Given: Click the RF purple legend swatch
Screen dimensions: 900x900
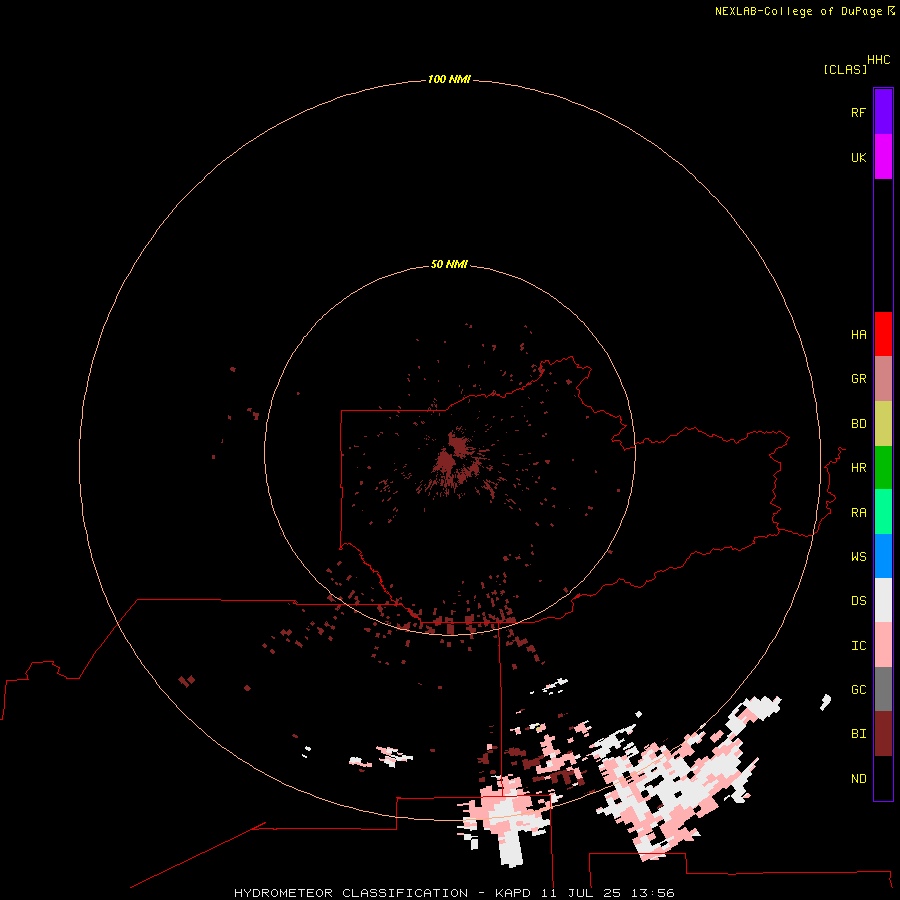Looking at the screenshot, I should point(883,112).
